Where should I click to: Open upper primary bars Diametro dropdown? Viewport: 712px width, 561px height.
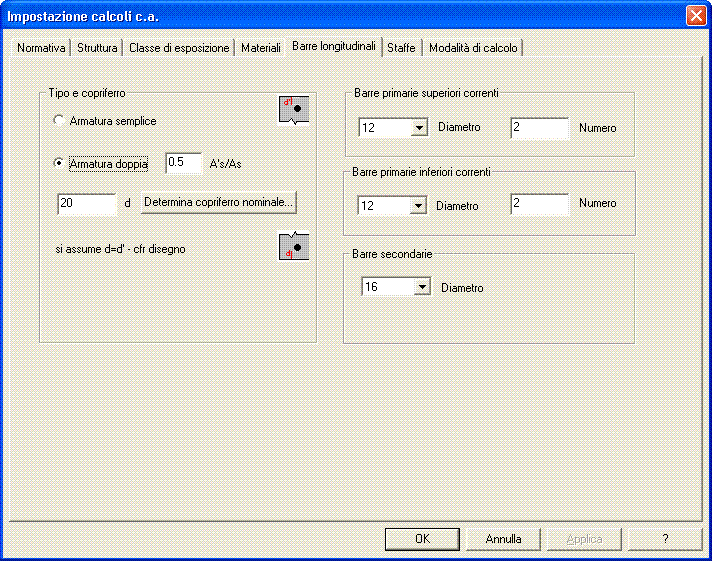(x=419, y=128)
